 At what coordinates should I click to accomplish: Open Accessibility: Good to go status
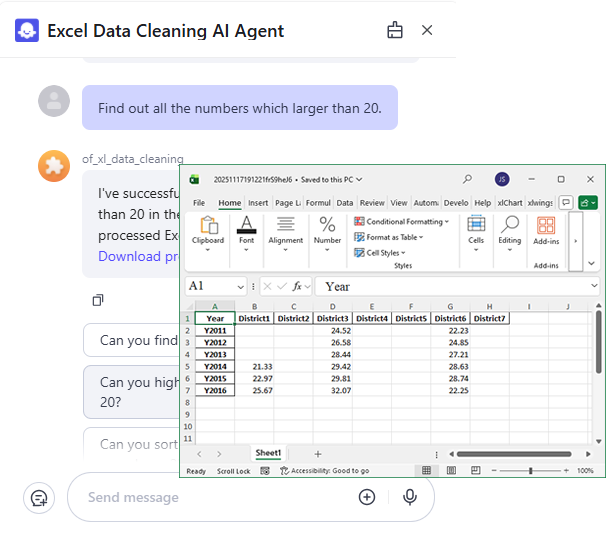coord(325,471)
